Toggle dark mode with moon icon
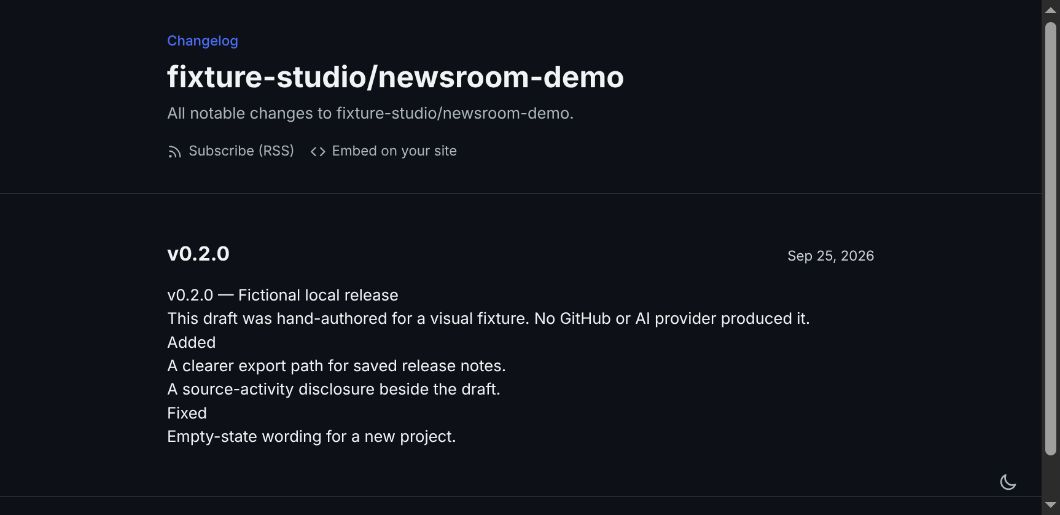 1008,482
